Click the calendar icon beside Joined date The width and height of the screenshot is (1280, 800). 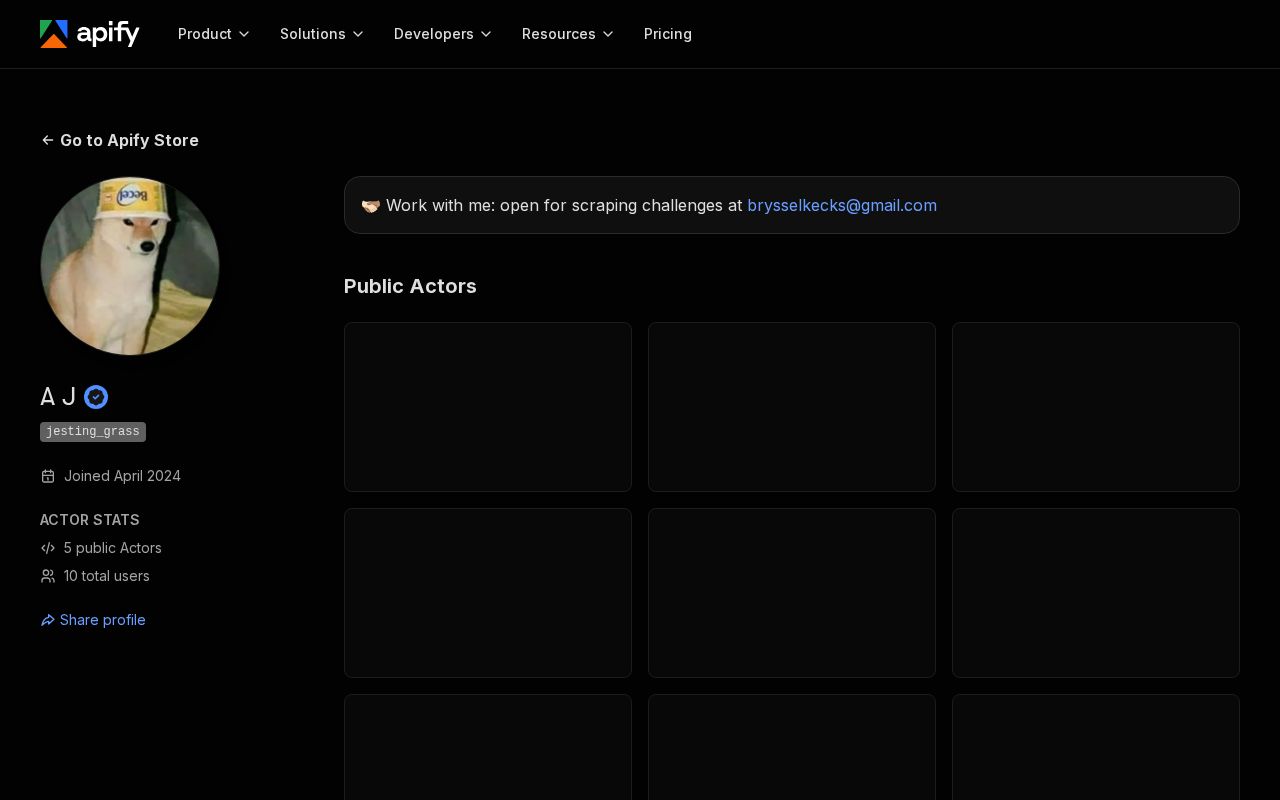coord(48,476)
